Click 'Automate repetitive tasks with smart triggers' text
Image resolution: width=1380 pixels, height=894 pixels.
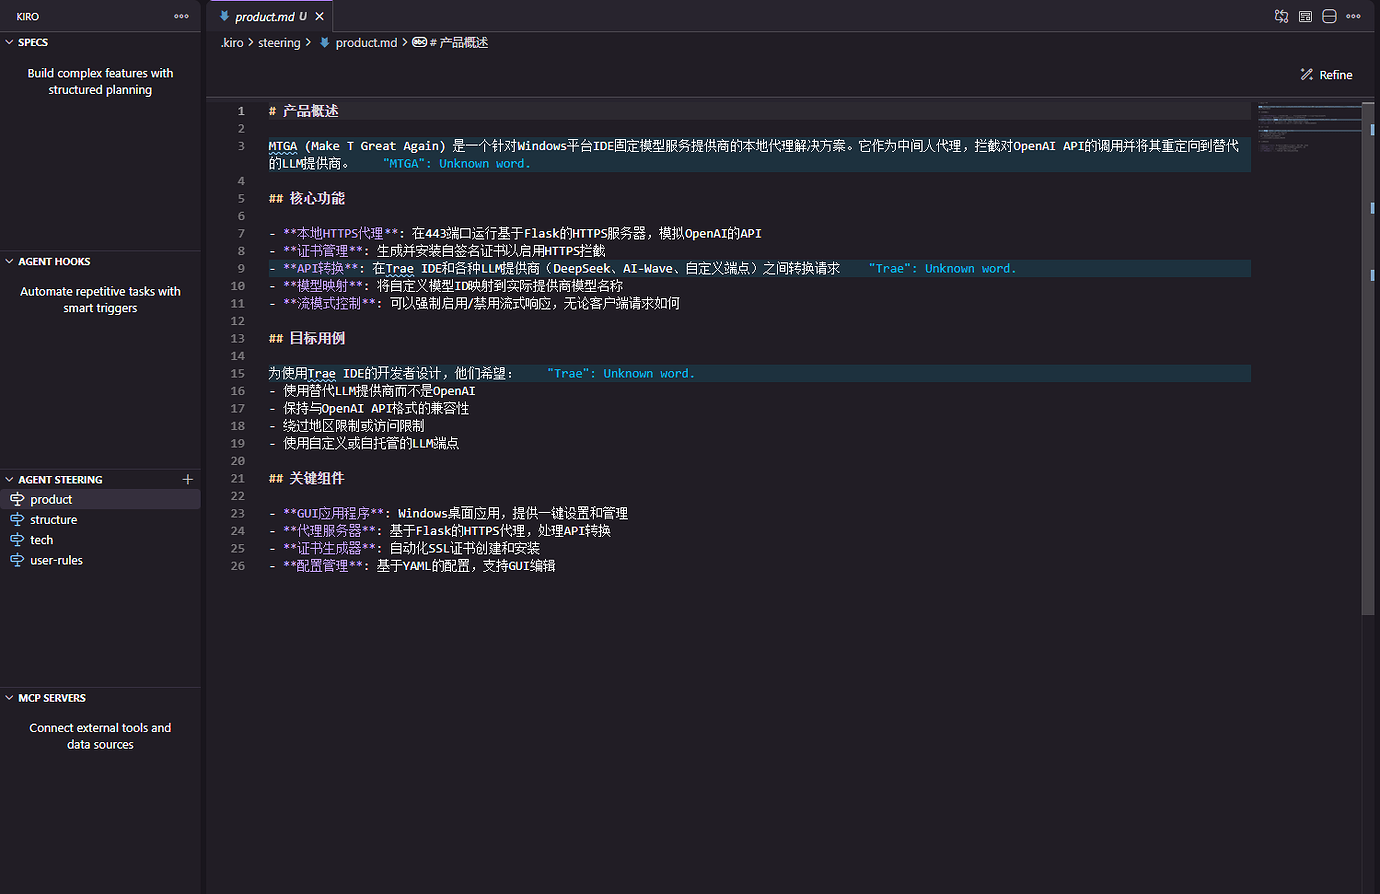pyautogui.click(x=100, y=300)
